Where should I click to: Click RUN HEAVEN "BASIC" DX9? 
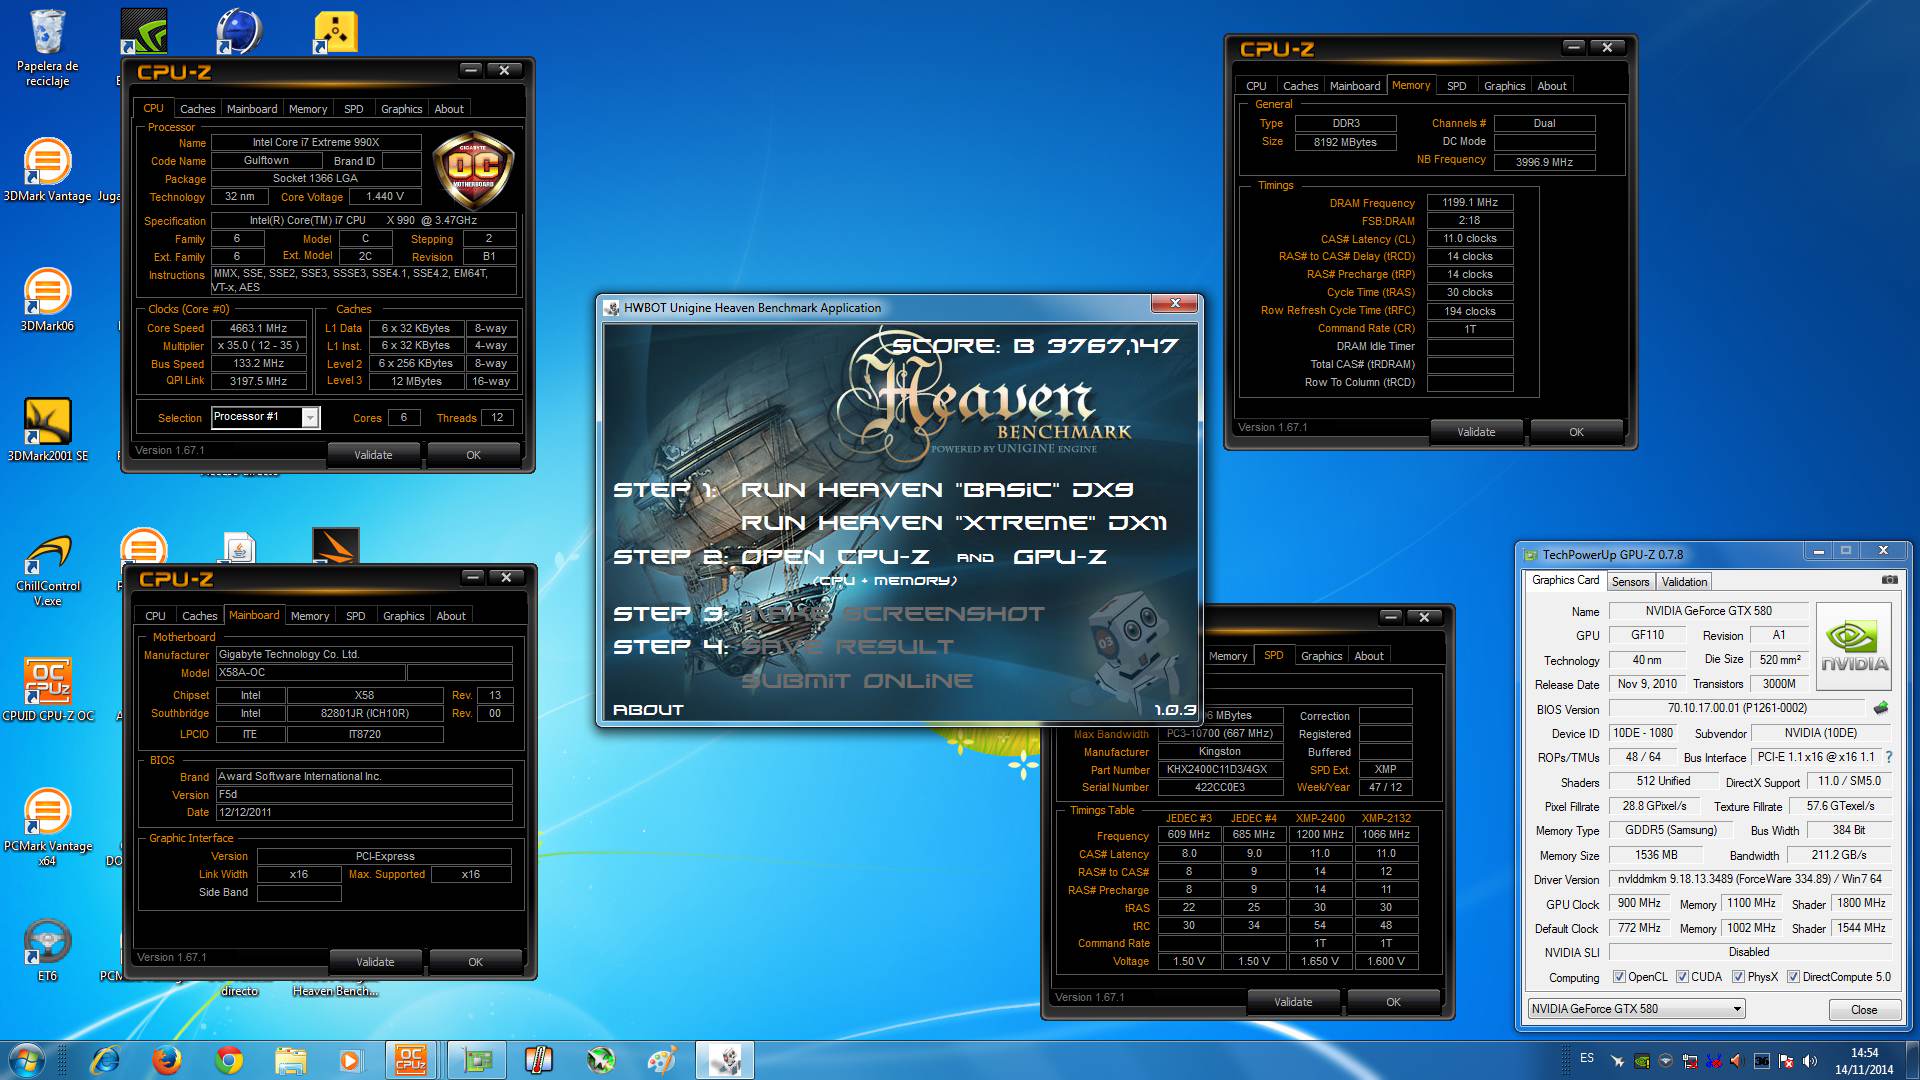[937, 490]
